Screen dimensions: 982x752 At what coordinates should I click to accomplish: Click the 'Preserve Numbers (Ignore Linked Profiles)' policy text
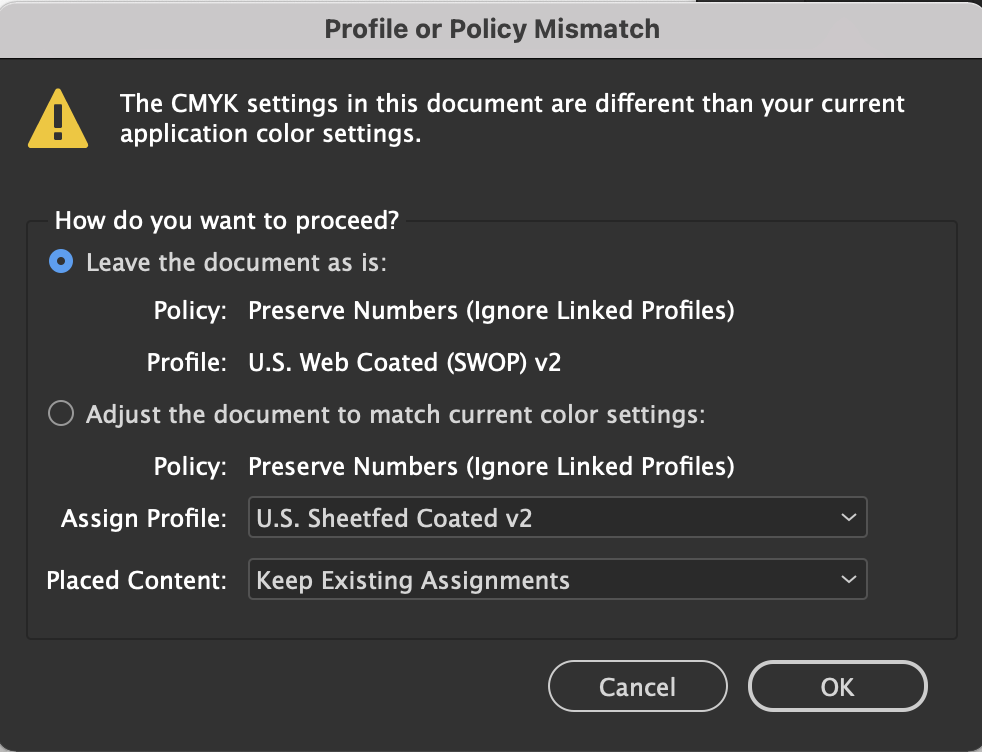point(491,310)
